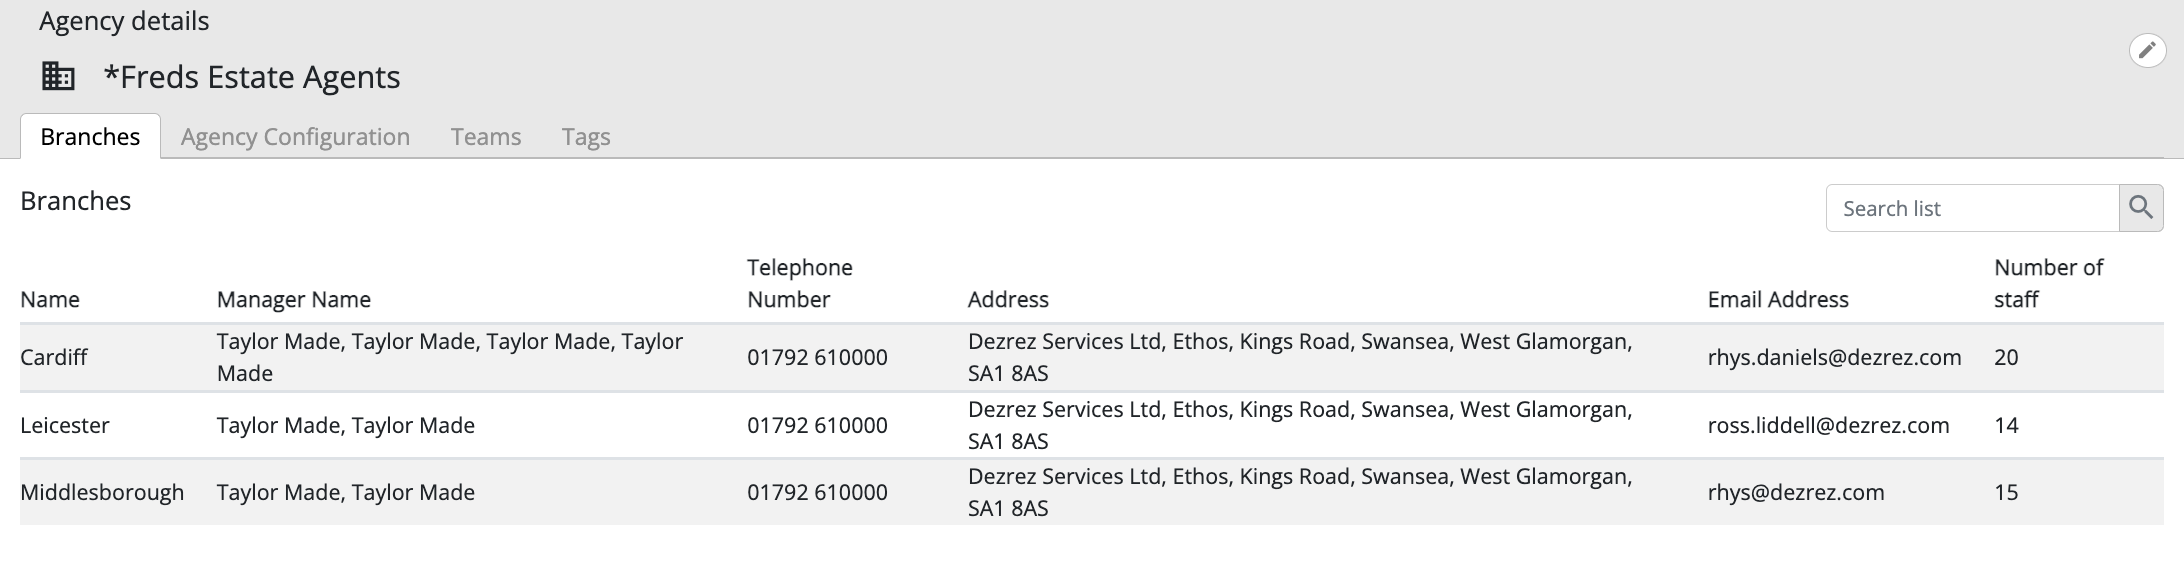Click the rhys@dezrez.com email cell

coord(1796,492)
